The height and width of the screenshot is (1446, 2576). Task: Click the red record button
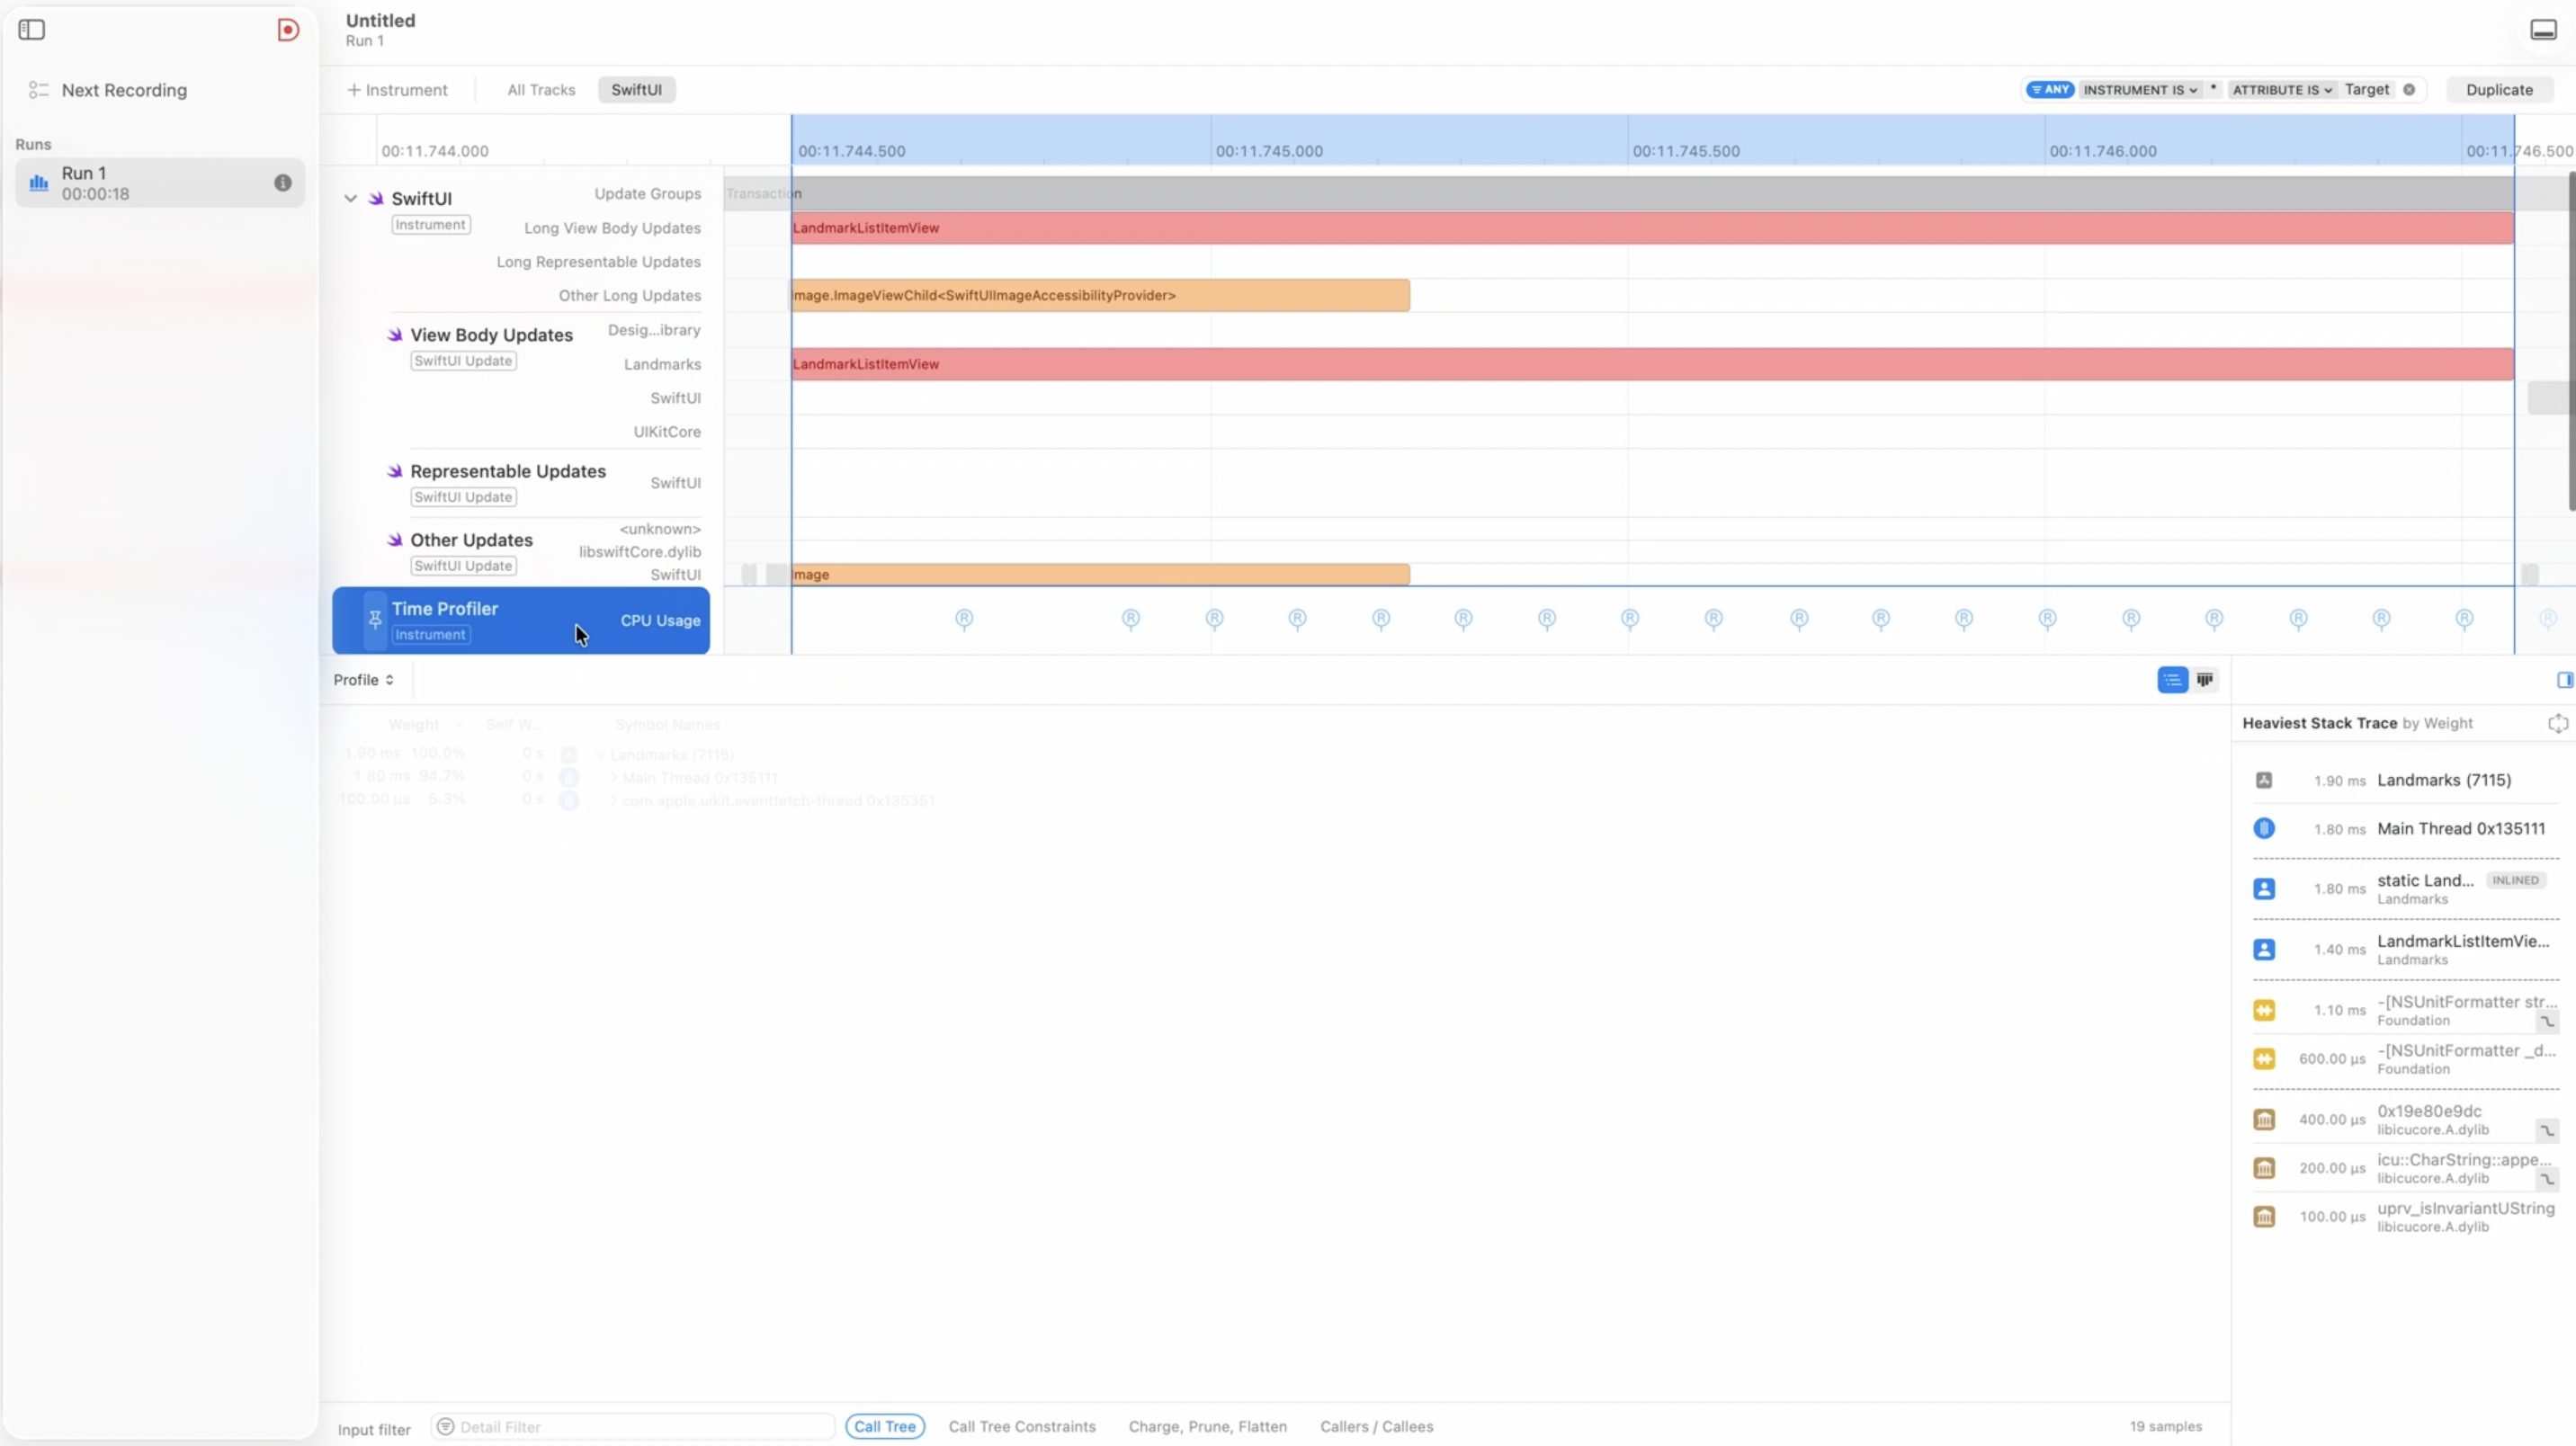tap(288, 30)
